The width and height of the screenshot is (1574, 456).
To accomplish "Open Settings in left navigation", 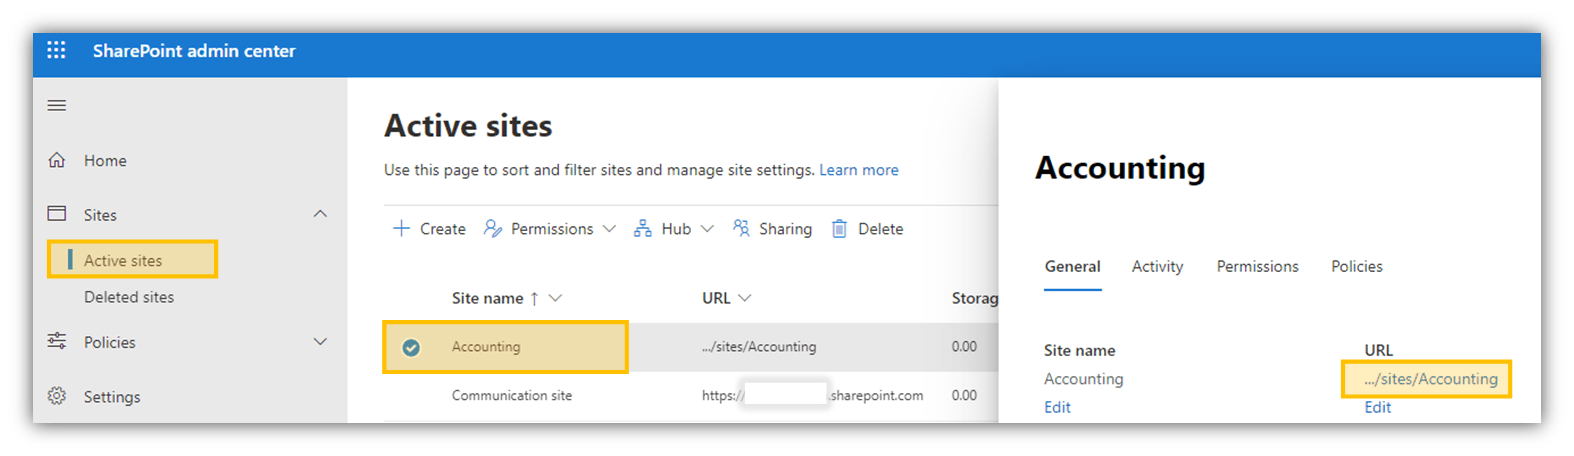I will pos(112,397).
